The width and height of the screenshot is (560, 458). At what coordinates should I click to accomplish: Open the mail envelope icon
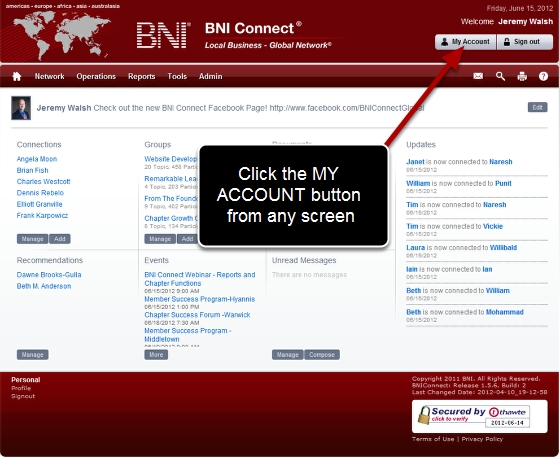tap(478, 76)
